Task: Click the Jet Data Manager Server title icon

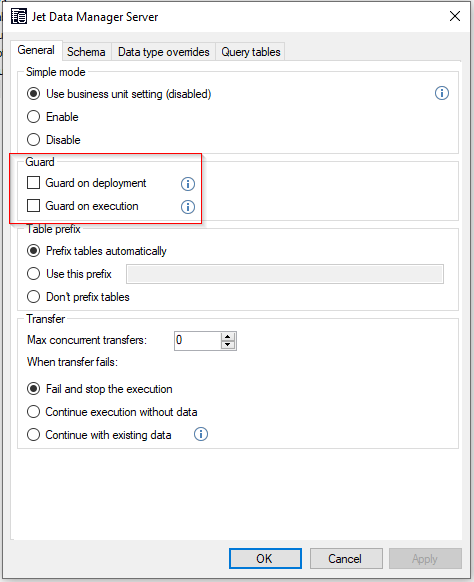Action: 19,16
